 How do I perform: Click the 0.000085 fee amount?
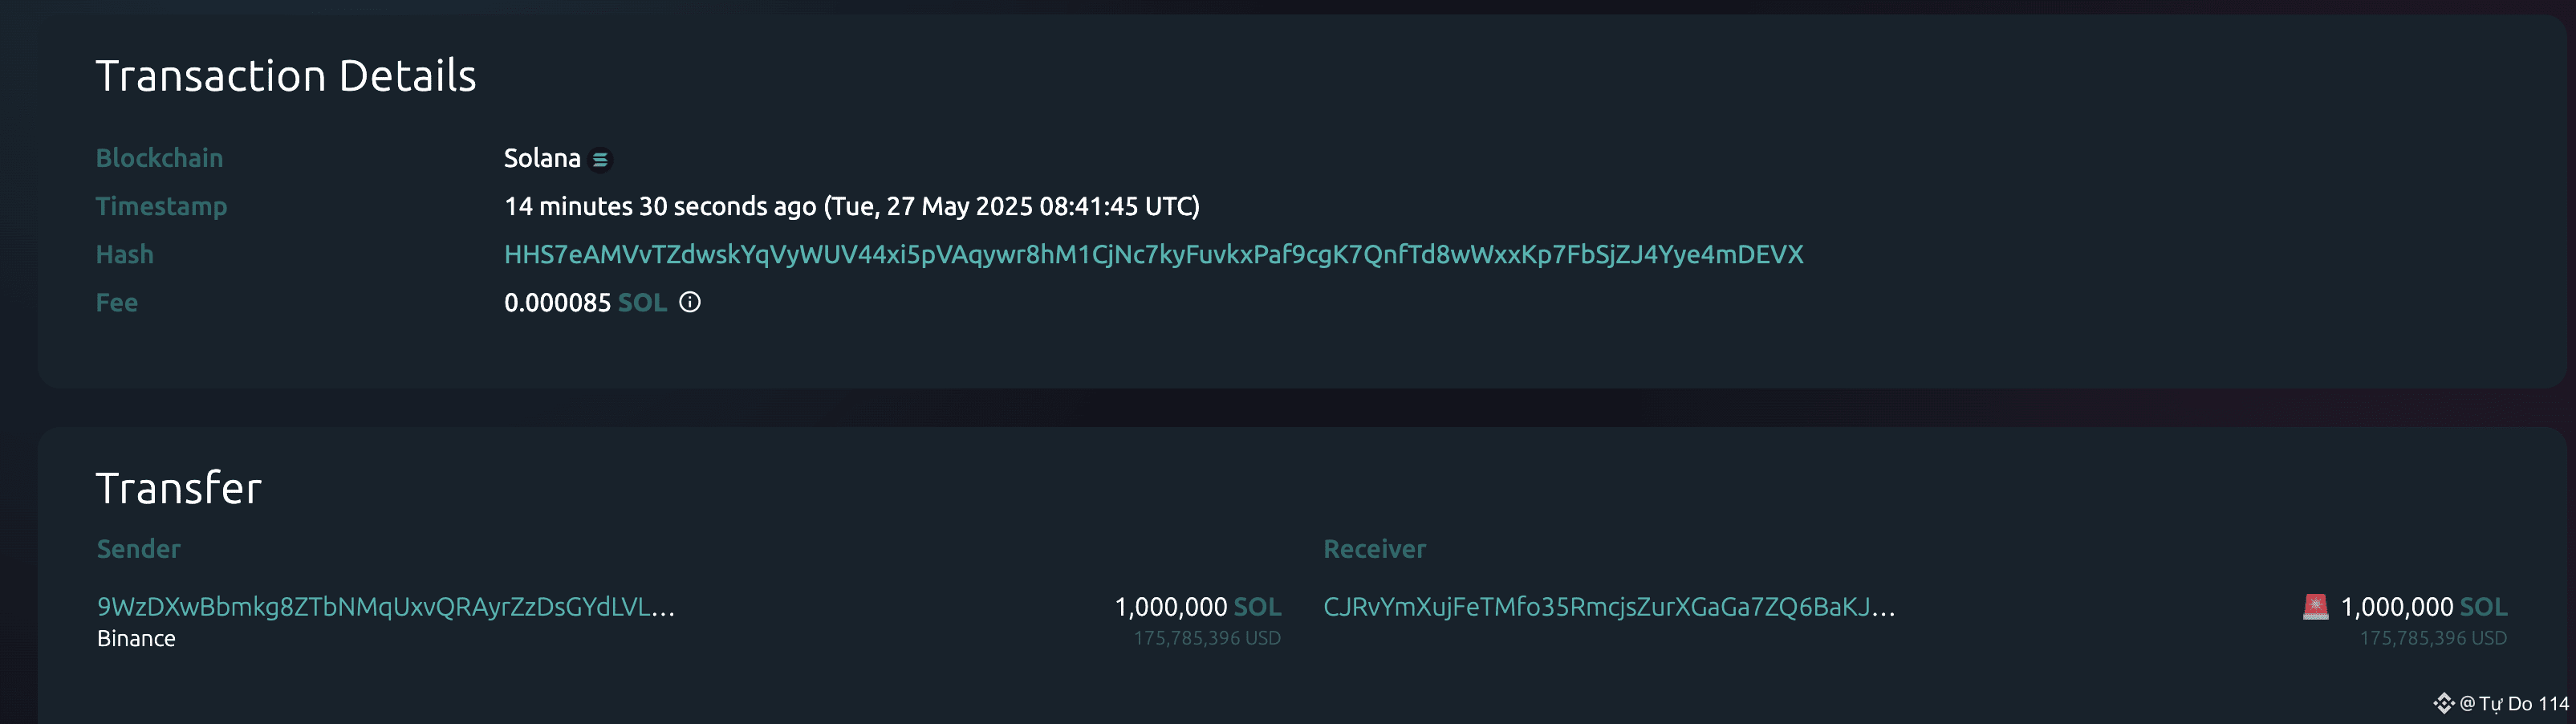click(556, 302)
